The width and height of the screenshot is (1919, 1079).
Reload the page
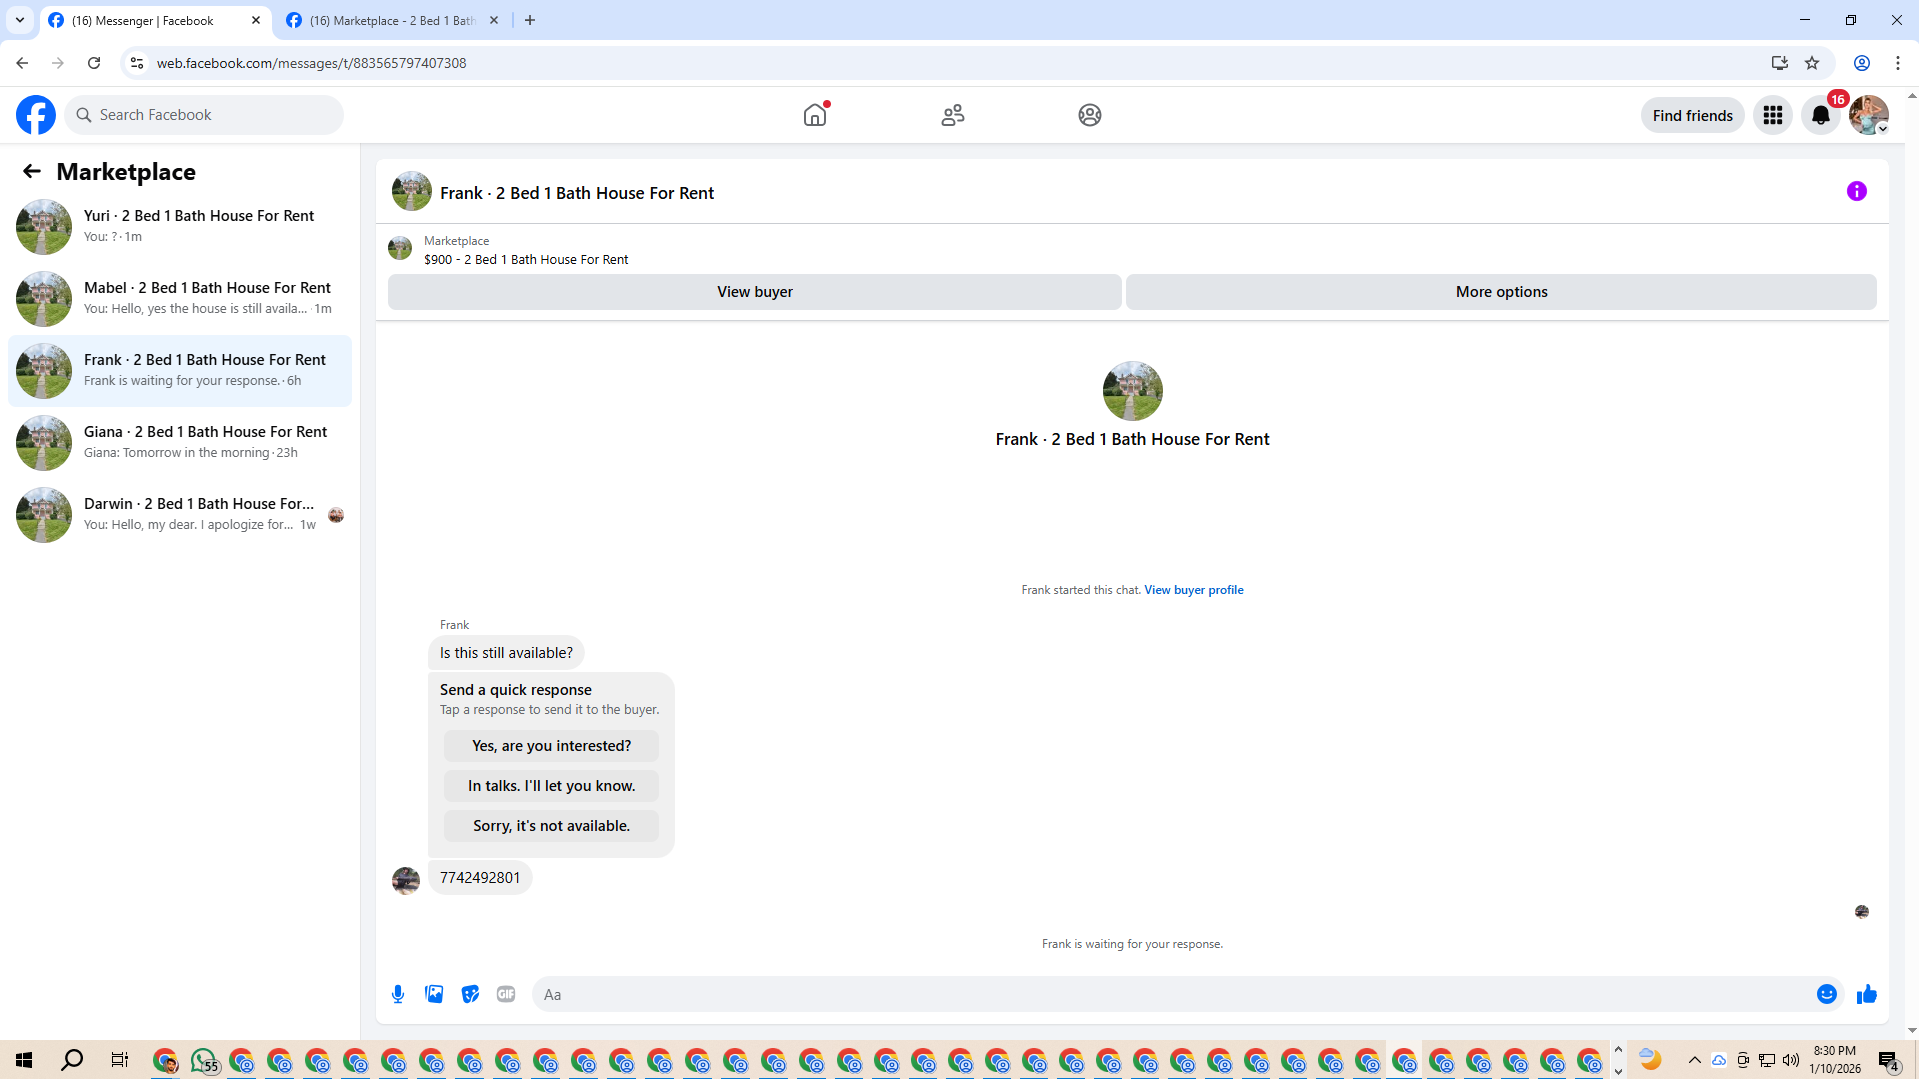pyautogui.click(x=94, y=63)
